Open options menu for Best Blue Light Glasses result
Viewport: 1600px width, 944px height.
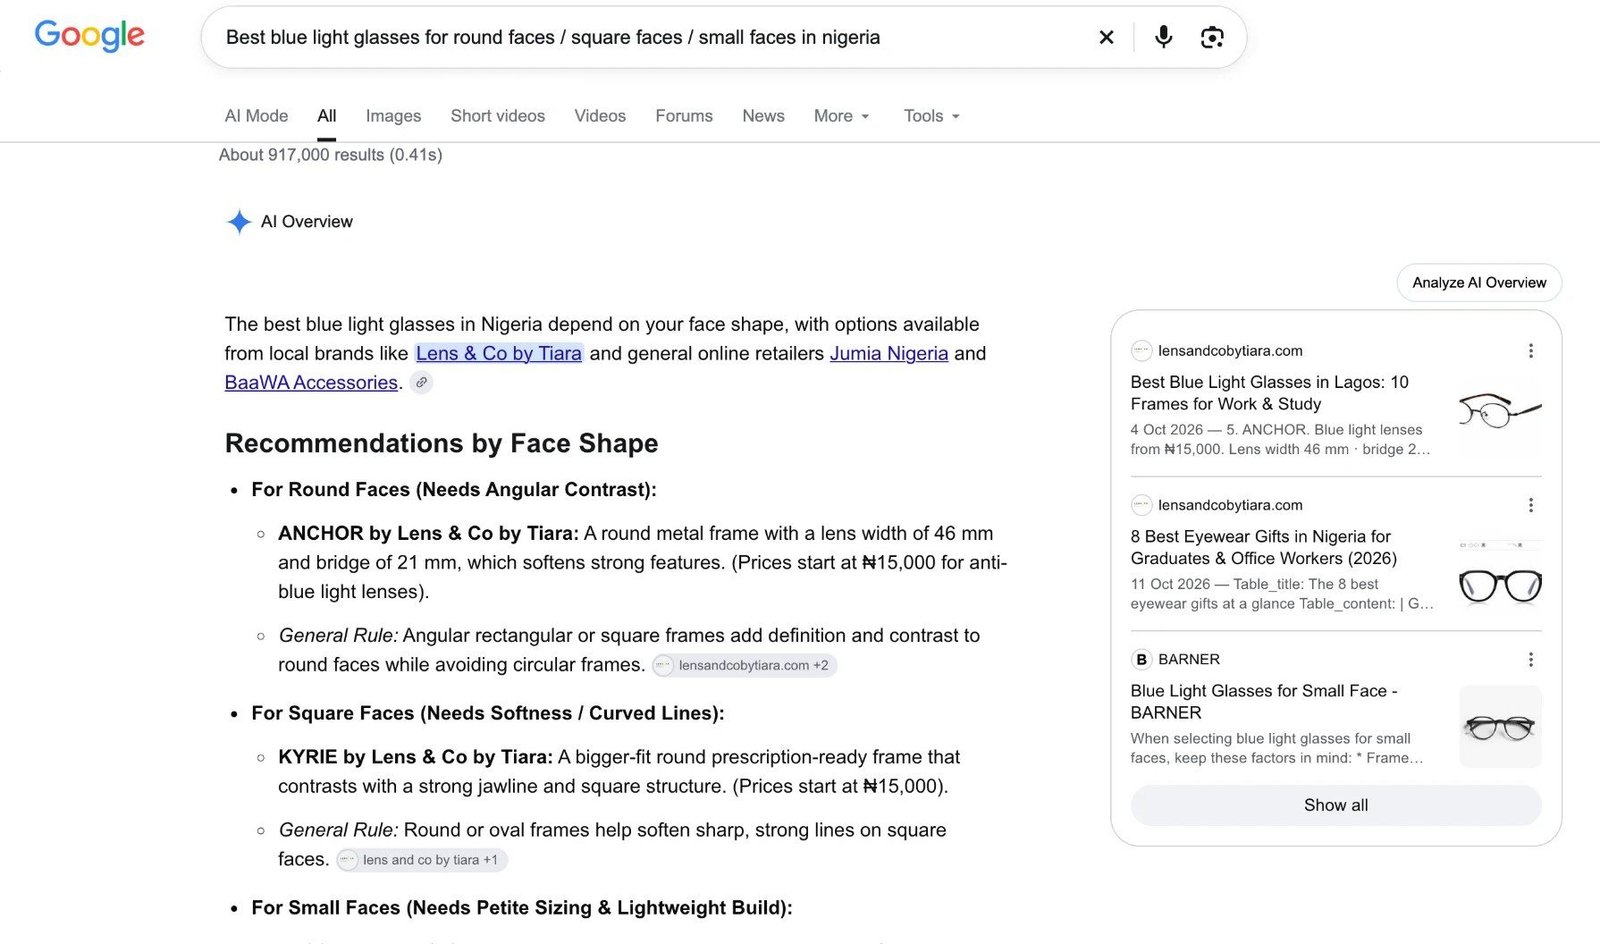[1530, 351]
